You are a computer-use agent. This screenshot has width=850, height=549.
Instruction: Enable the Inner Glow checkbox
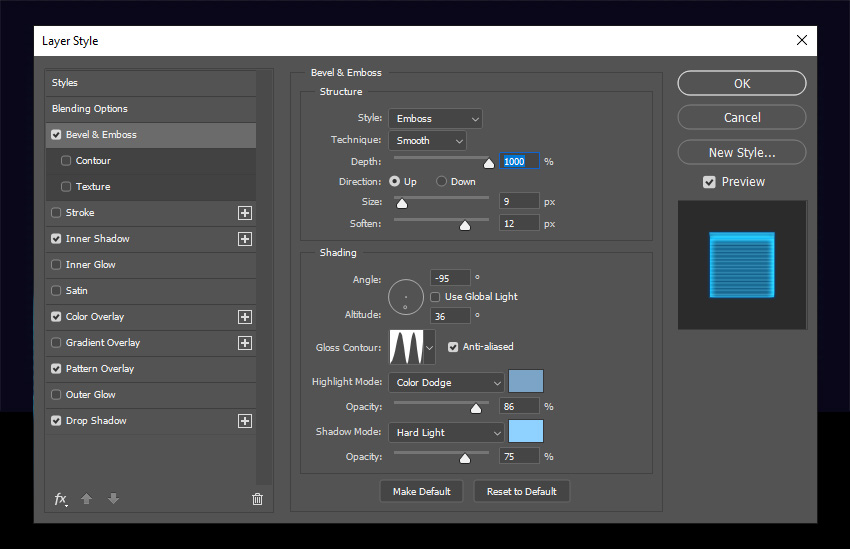[56, 264]
